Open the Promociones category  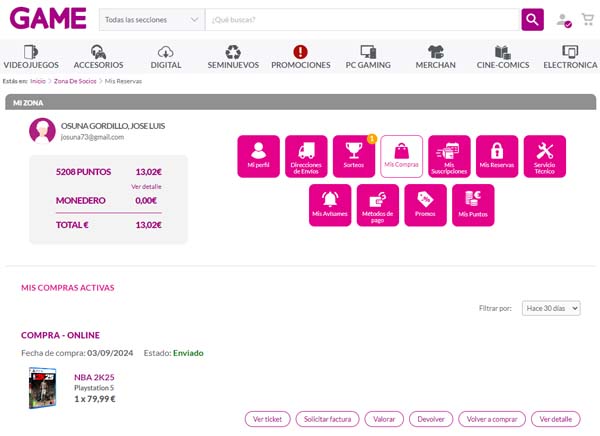tap(300, 57)
